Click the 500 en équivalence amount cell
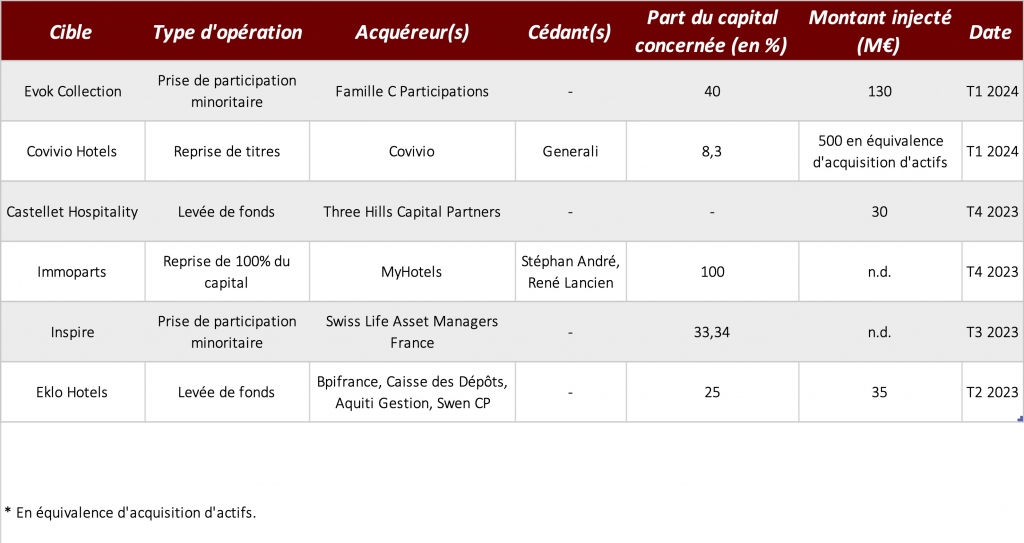The width and height of the screenshot is (1024, 543). click(x=880, y=151)
